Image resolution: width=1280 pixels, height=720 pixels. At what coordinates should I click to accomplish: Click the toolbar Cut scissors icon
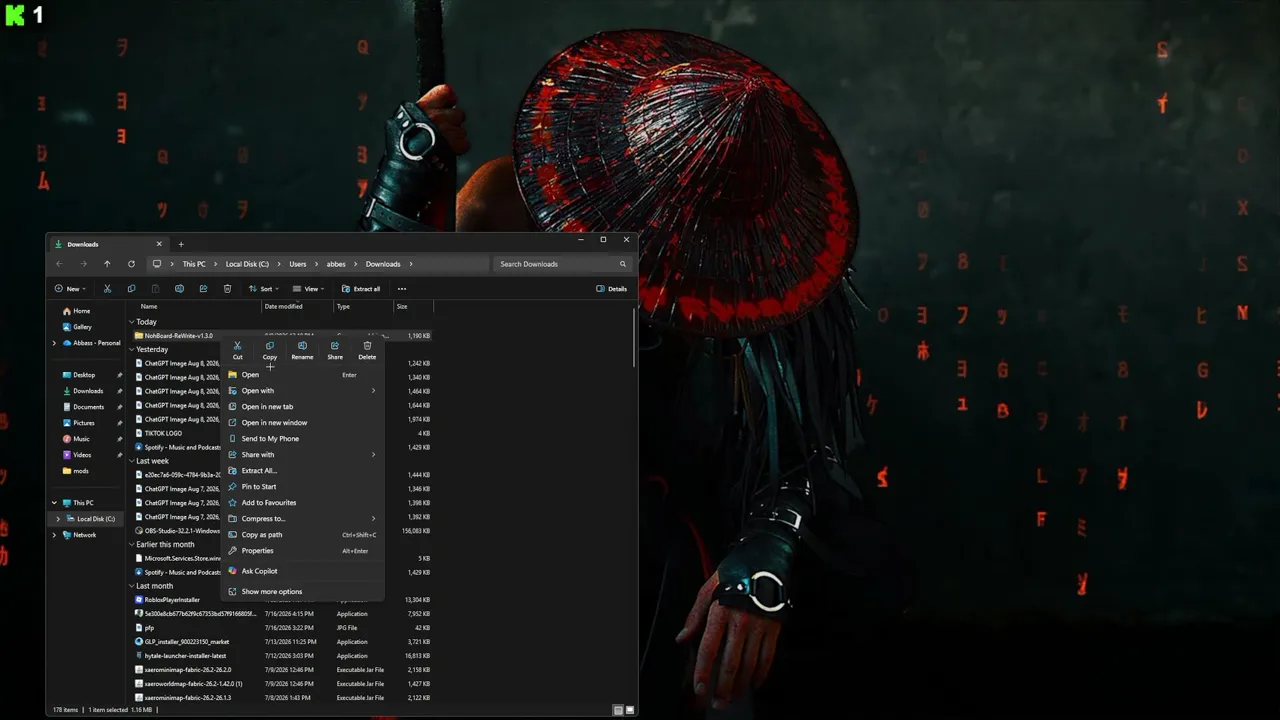point(107,289)
